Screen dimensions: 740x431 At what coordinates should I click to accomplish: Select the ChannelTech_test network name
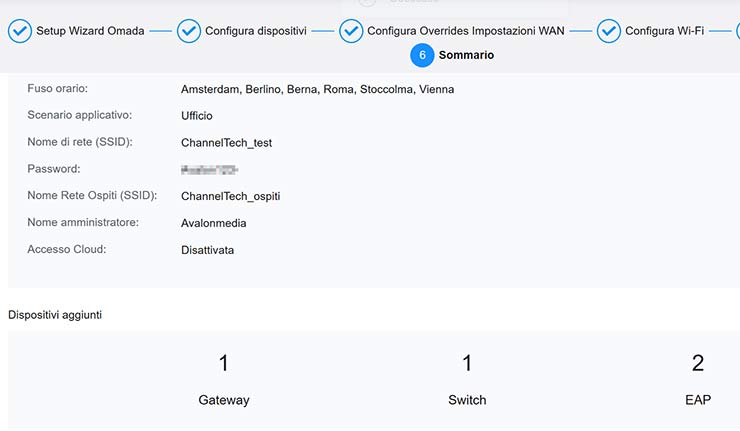click(x=226, y=143)
